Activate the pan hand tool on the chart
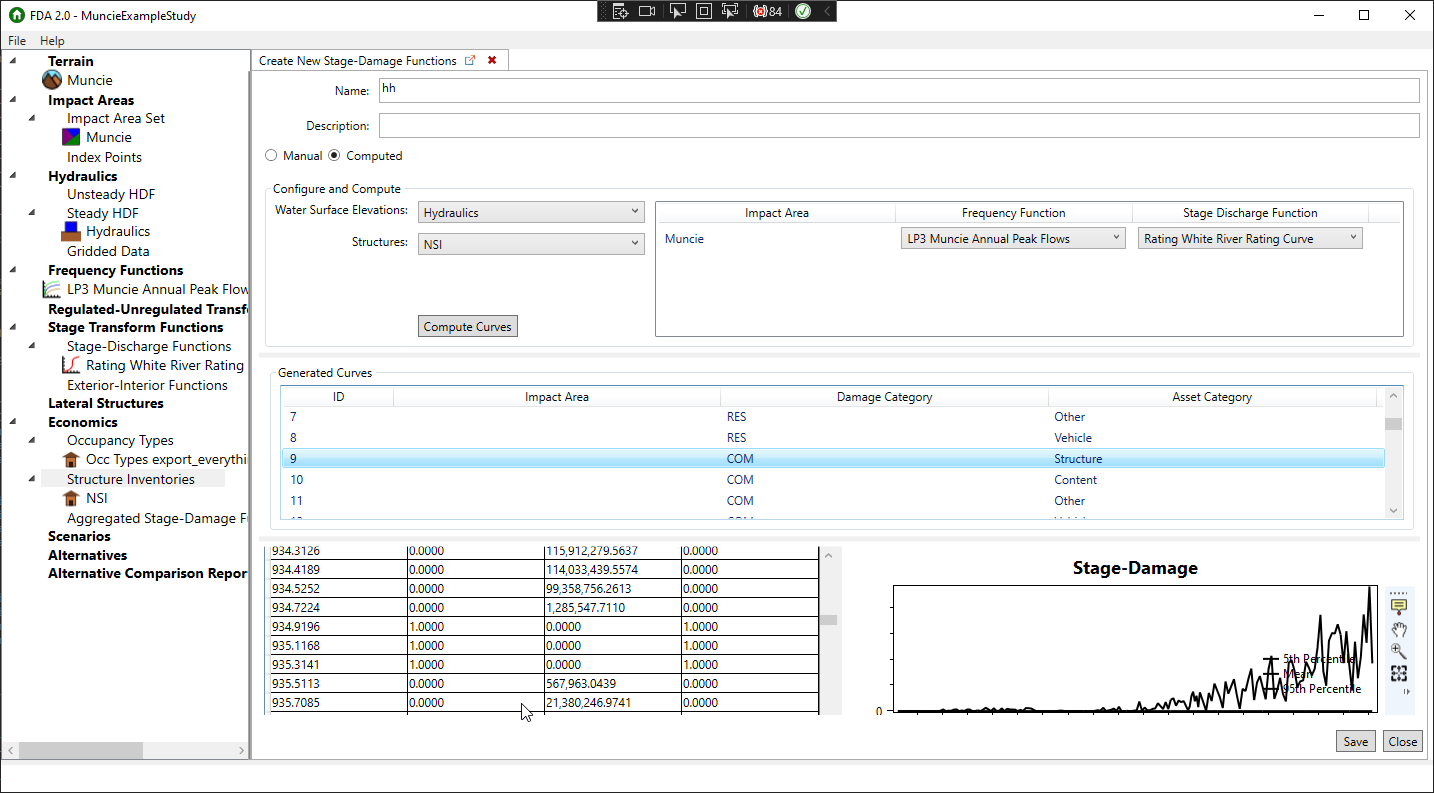Image resolution: width=1434 pixels, height=793 pixels. pos(1398,629)
